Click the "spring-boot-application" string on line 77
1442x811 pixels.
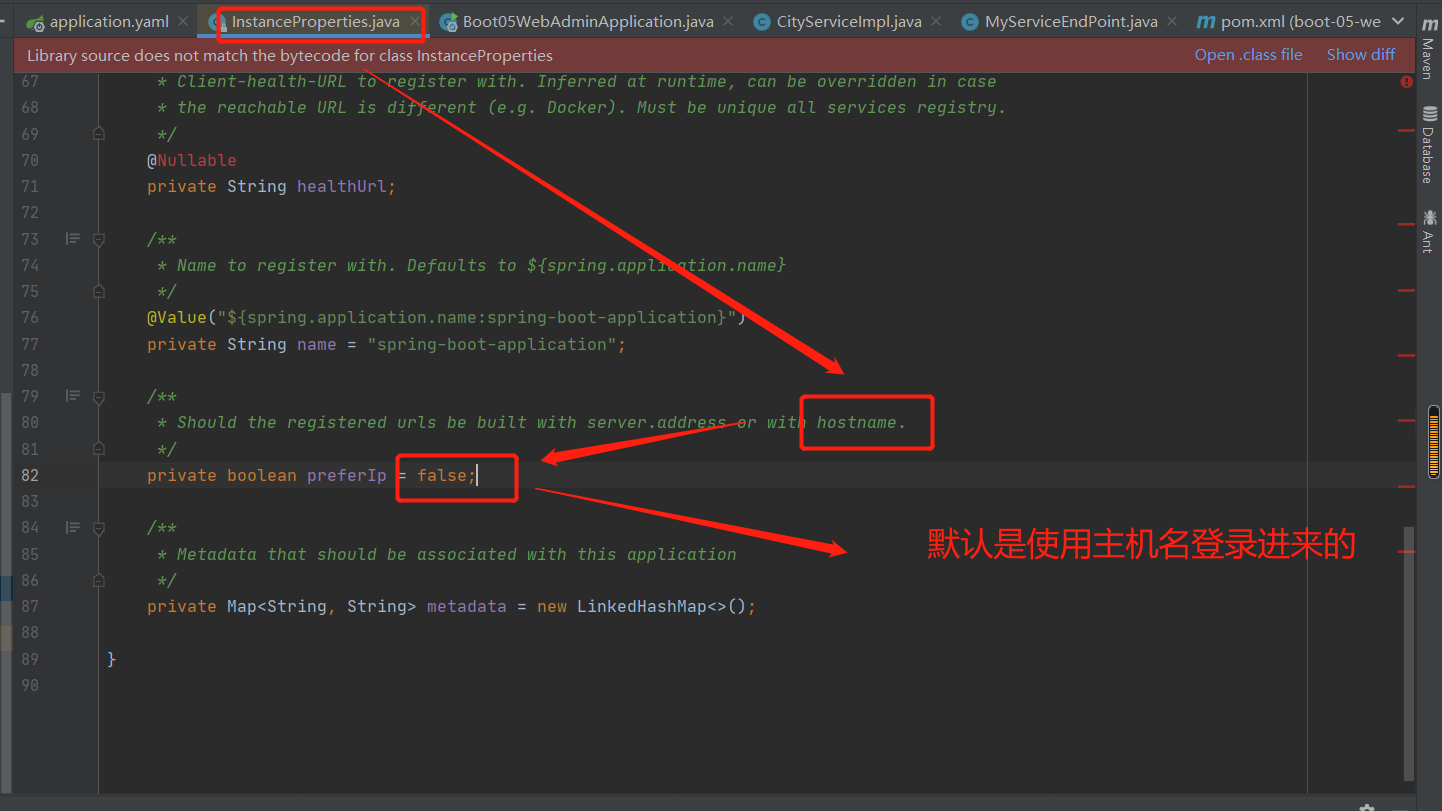(491, 344)
